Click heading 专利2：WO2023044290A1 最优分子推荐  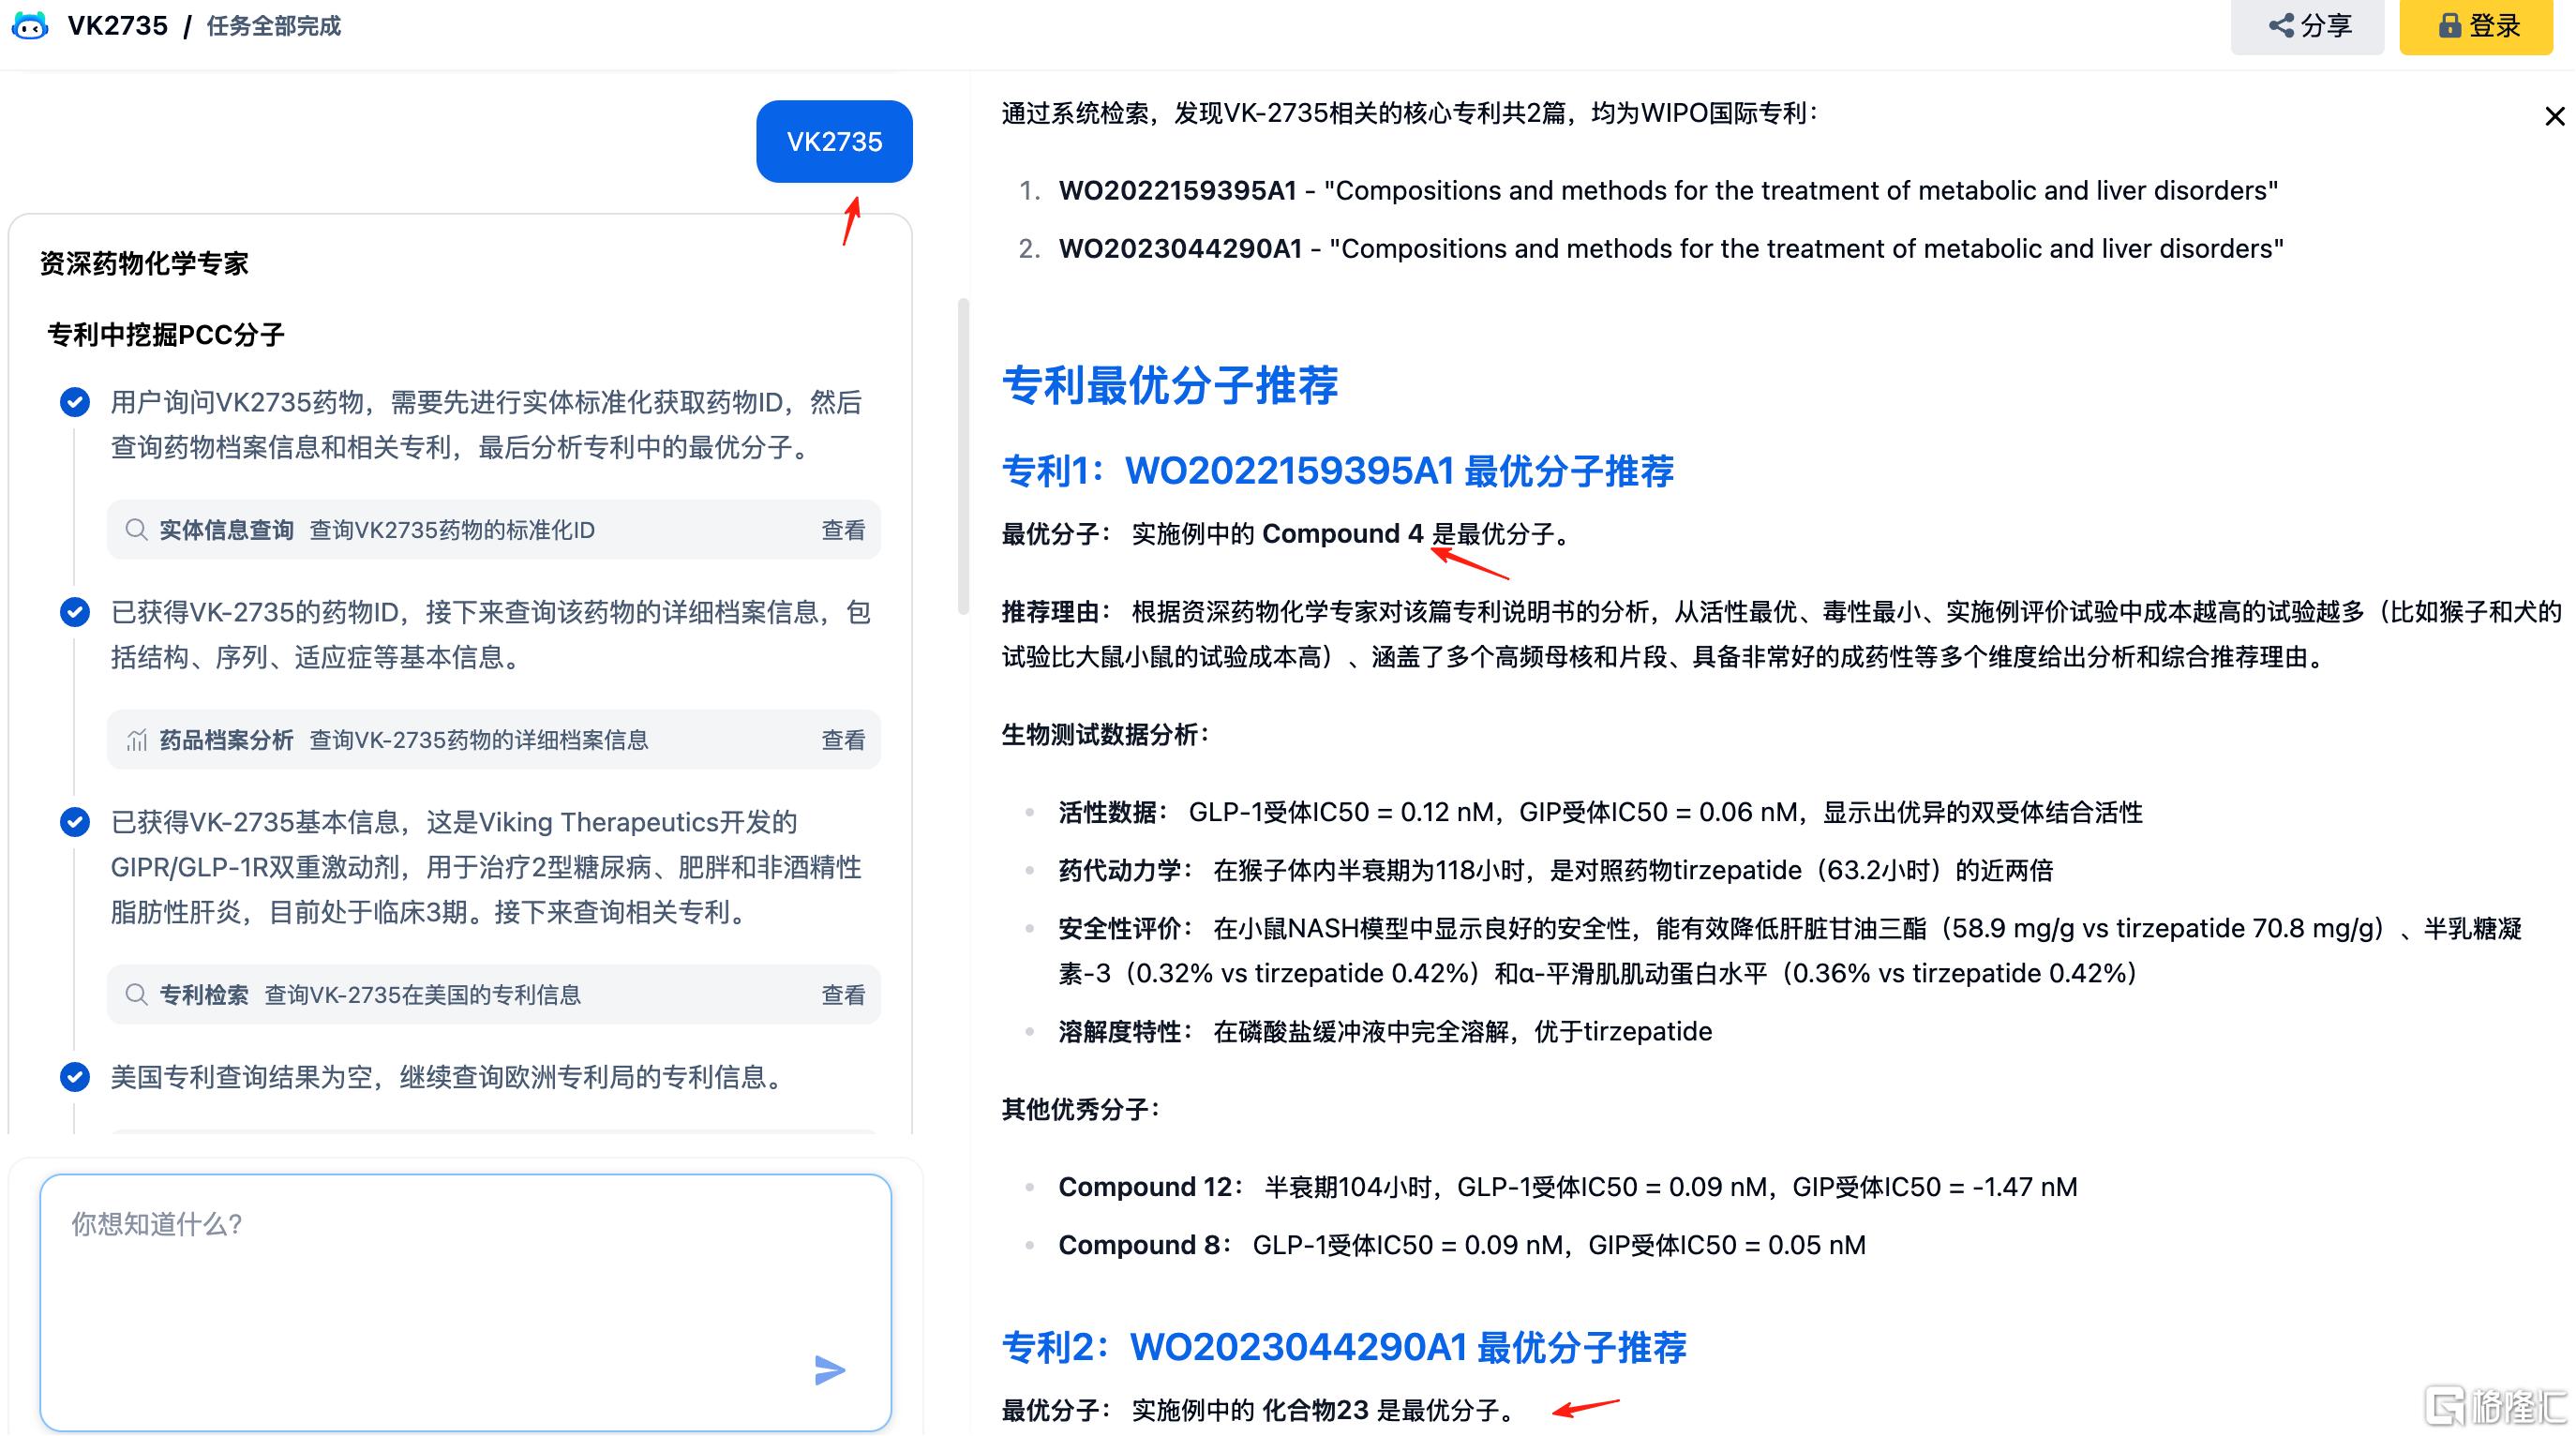[1344, 1348]
